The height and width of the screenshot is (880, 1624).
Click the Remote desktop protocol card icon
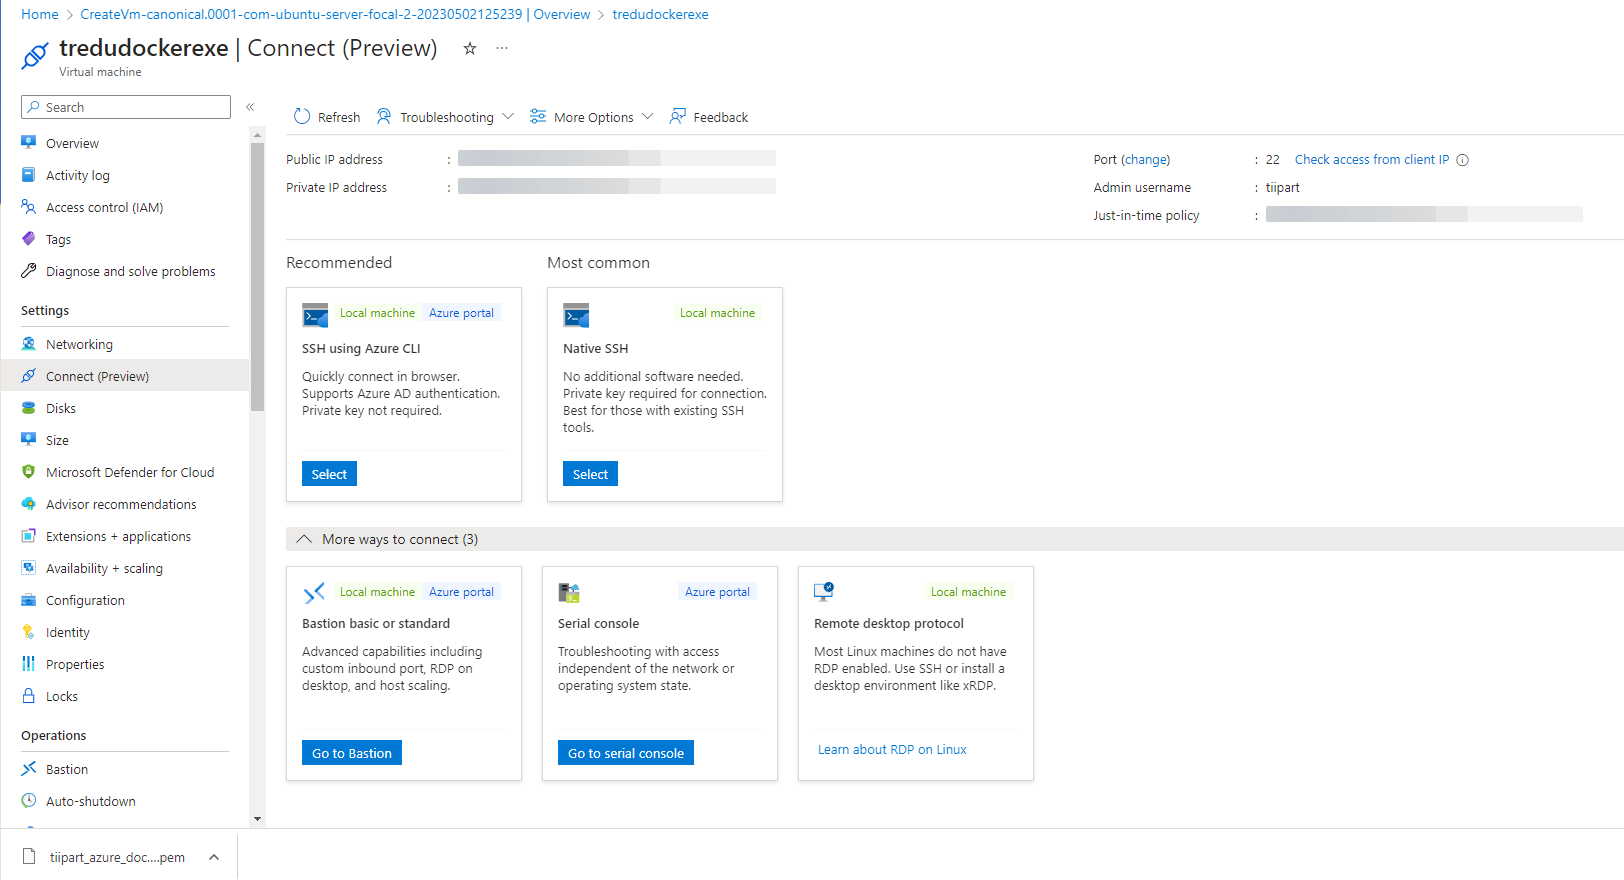[824, 592]
